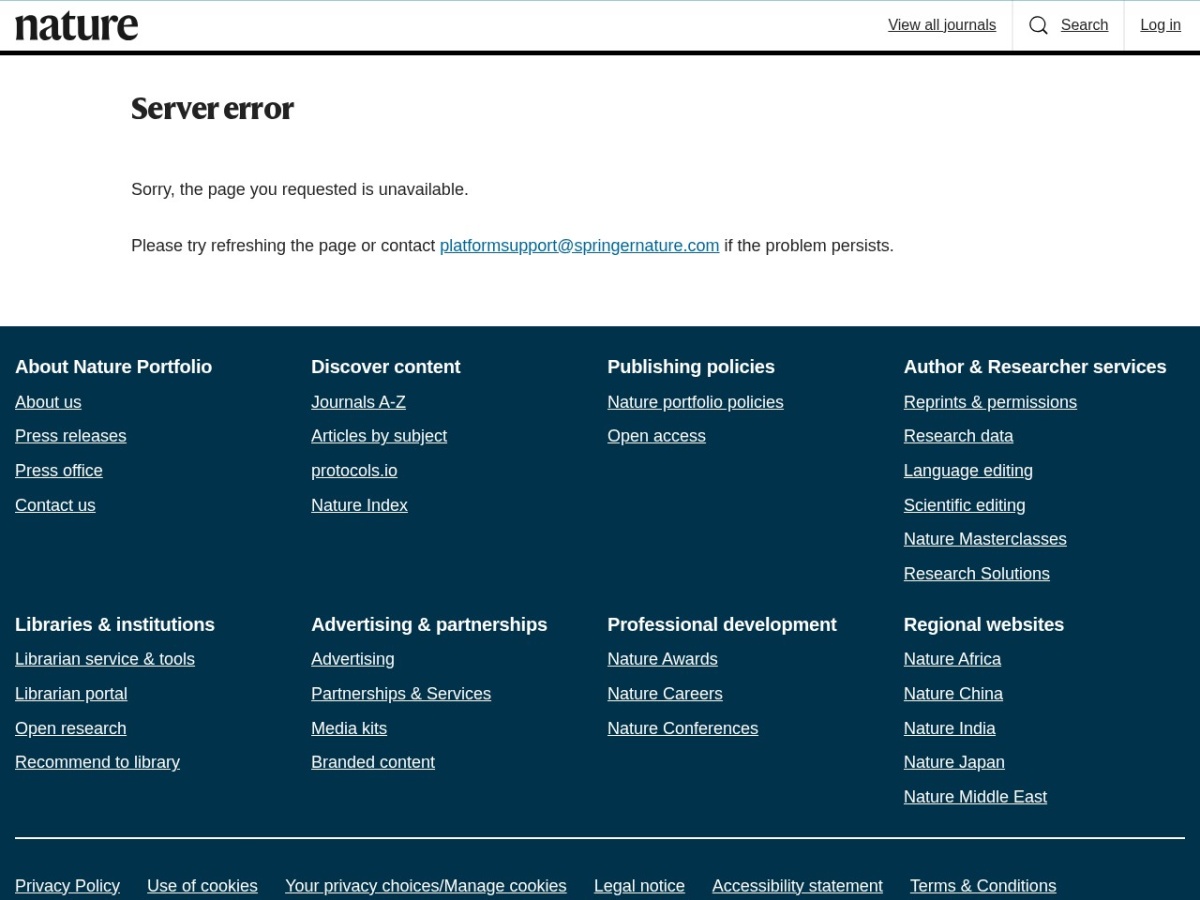This screenshot has width=1200, height=900.
Task: Open Terms & Conditions
Action: click(983, 886)
